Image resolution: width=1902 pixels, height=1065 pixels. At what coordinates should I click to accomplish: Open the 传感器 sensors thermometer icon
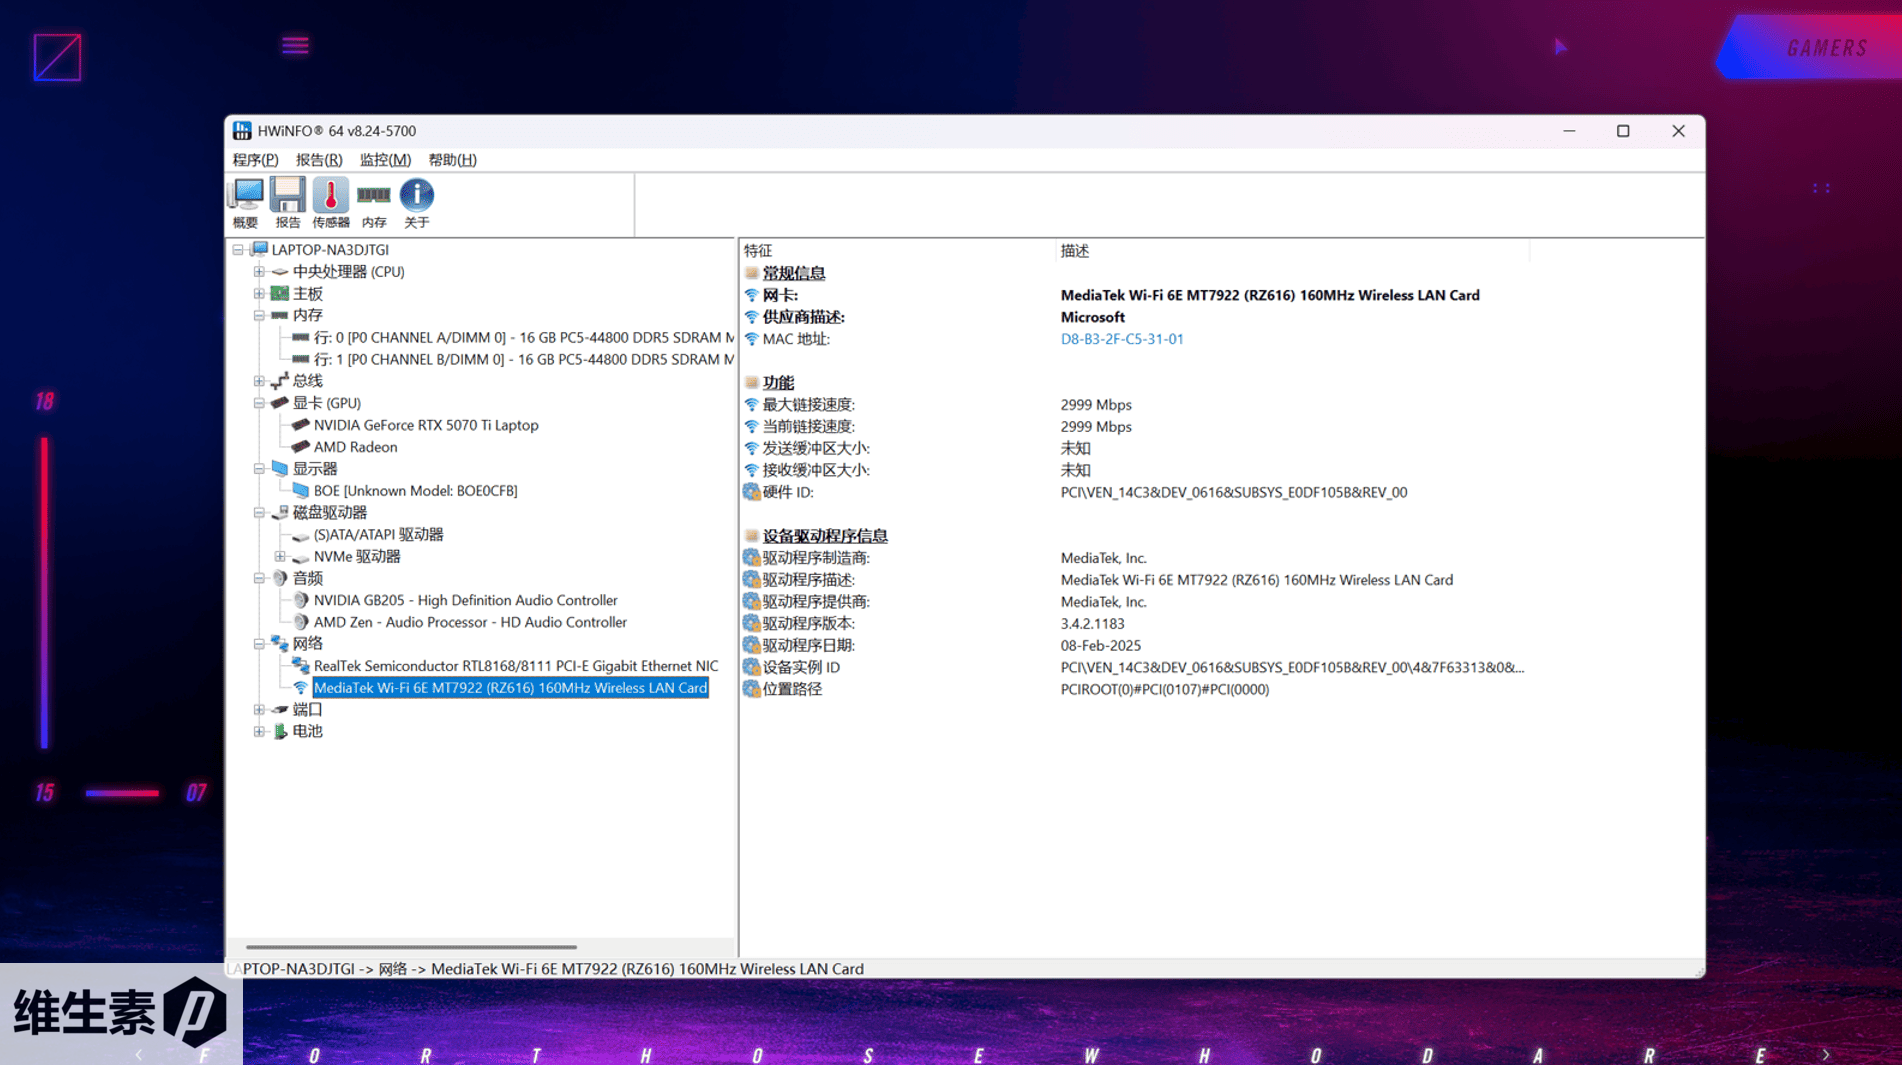tap(331, 203)
